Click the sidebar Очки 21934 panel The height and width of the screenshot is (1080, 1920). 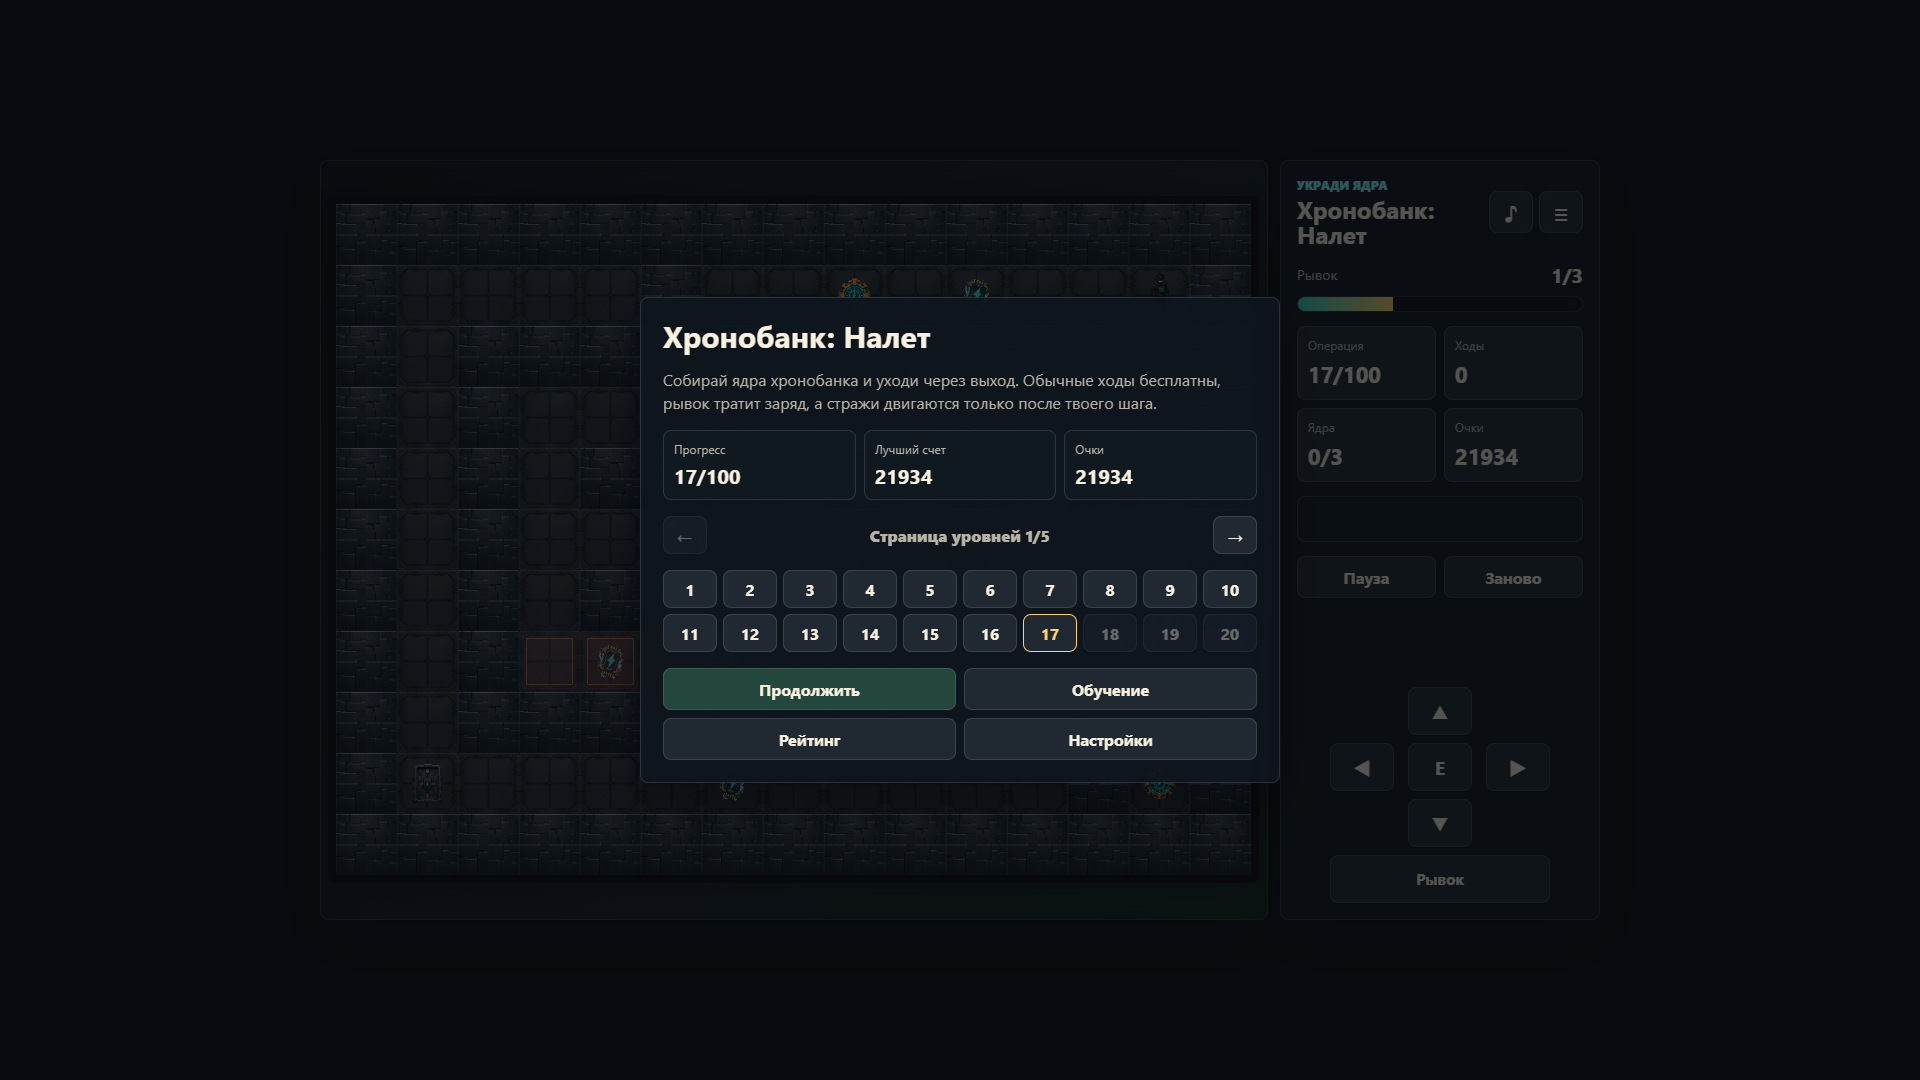coord(1513,445)
